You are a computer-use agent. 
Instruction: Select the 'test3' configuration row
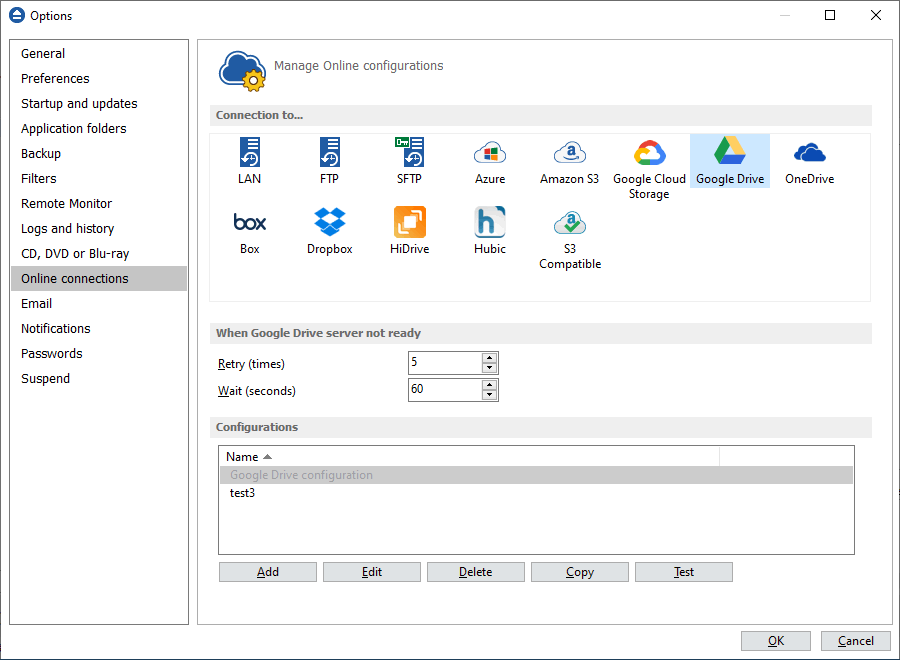point(536,493)
